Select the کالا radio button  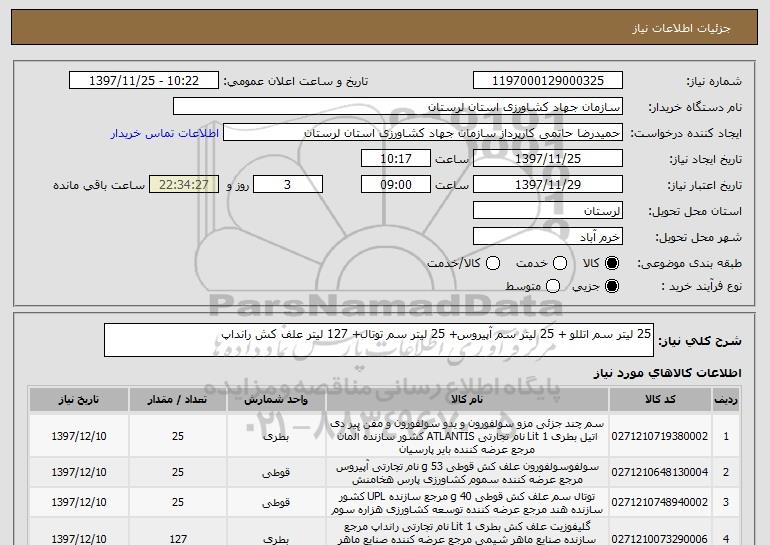click(612, 263)
